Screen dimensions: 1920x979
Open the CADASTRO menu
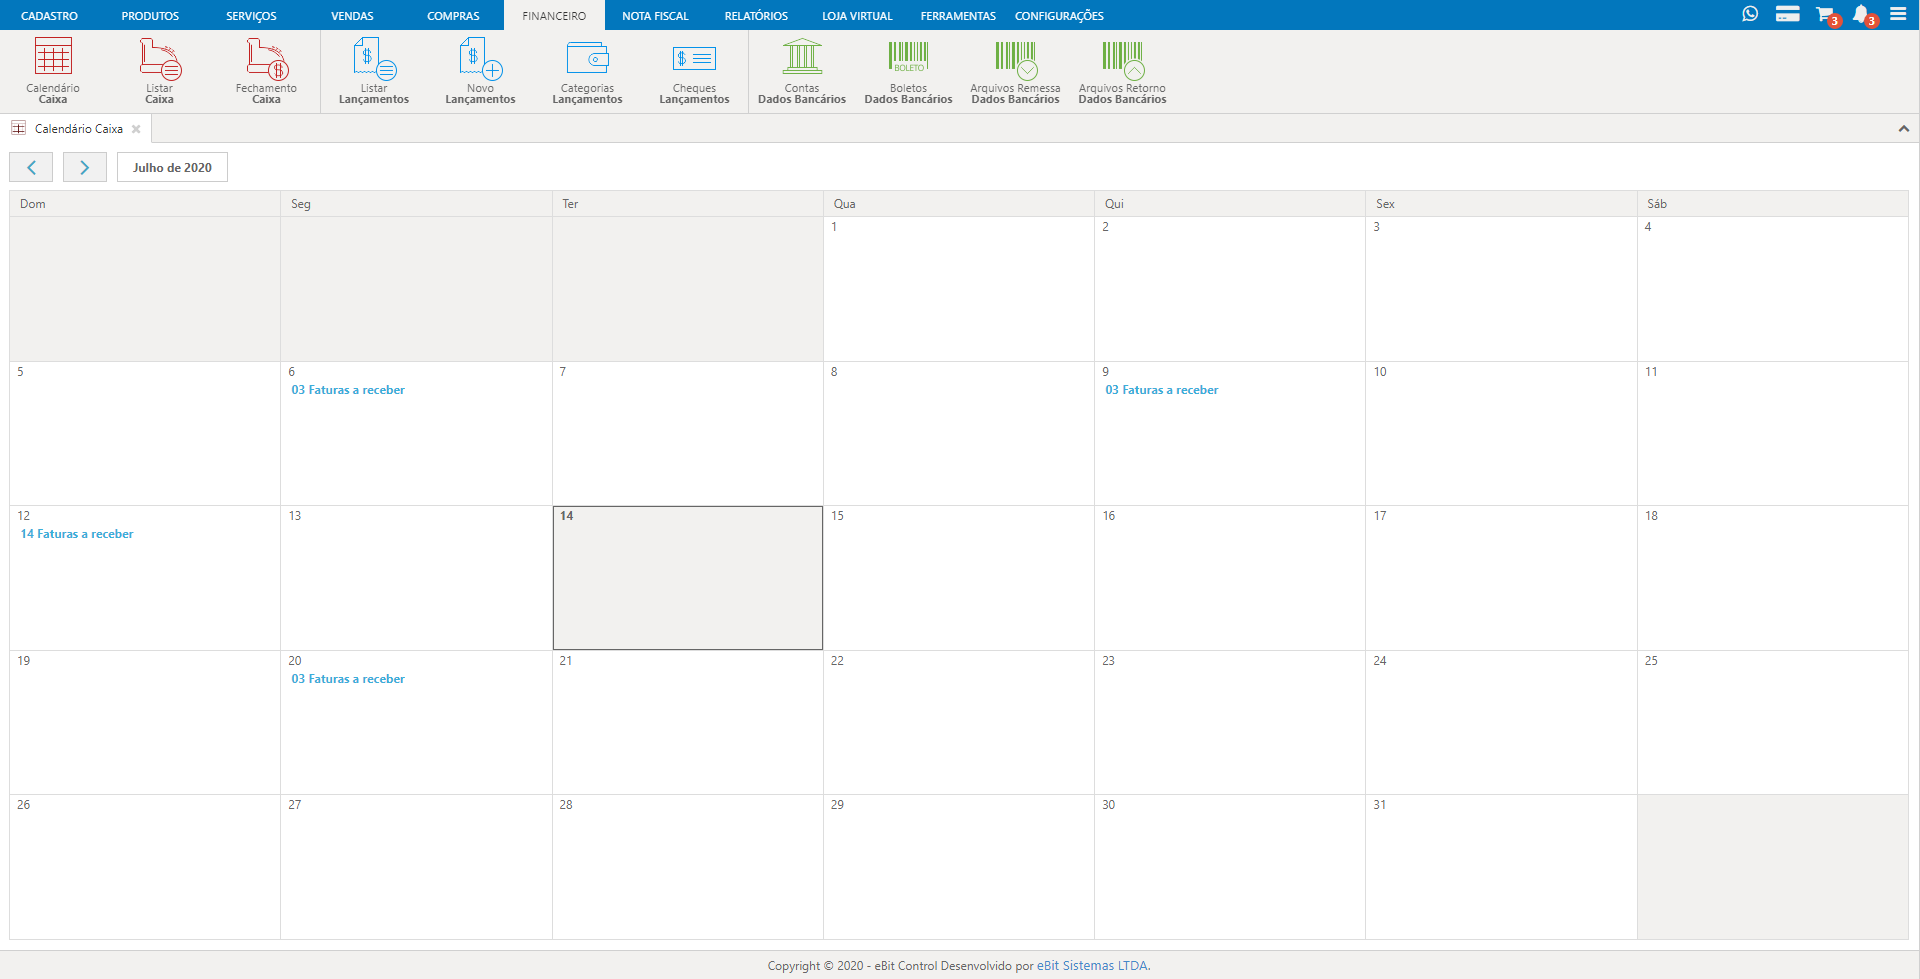click(49, 15)
